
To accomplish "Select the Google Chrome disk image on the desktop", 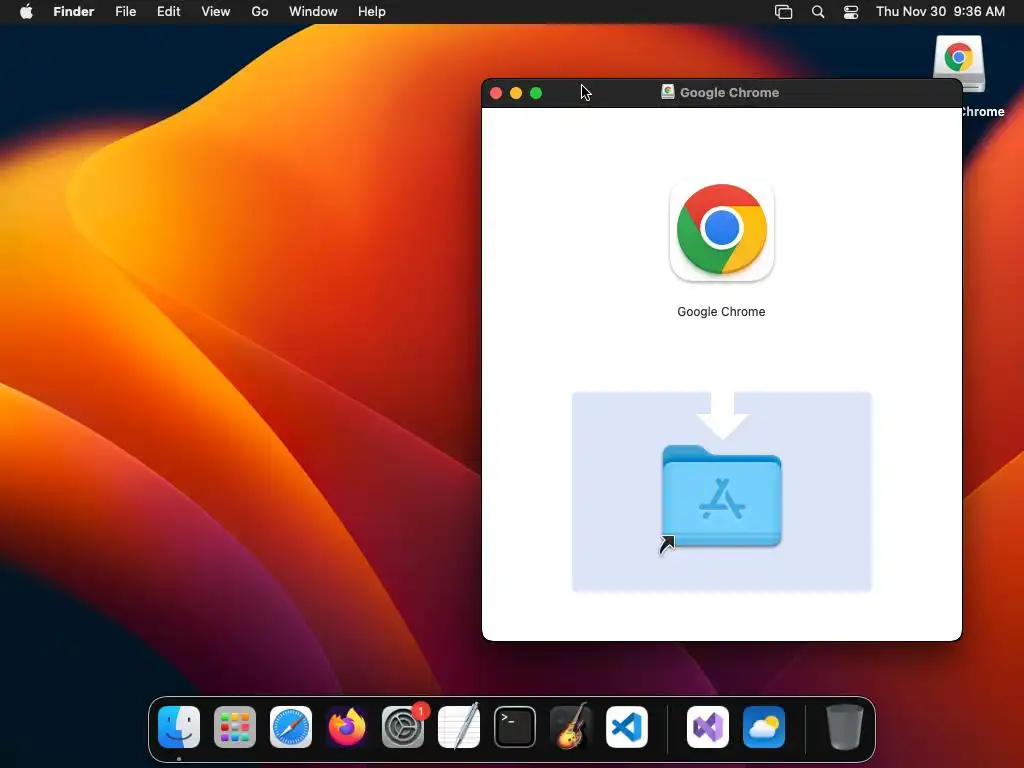I will (x=959, y=63).
